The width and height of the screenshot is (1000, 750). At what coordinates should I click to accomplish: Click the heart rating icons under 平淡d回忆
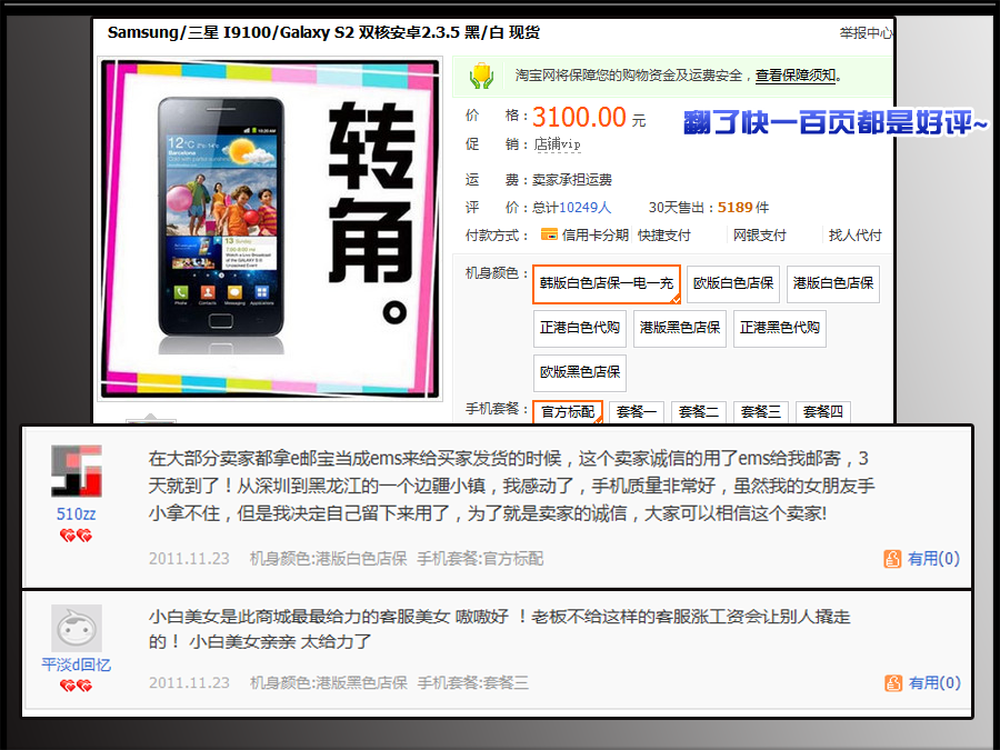76,686
